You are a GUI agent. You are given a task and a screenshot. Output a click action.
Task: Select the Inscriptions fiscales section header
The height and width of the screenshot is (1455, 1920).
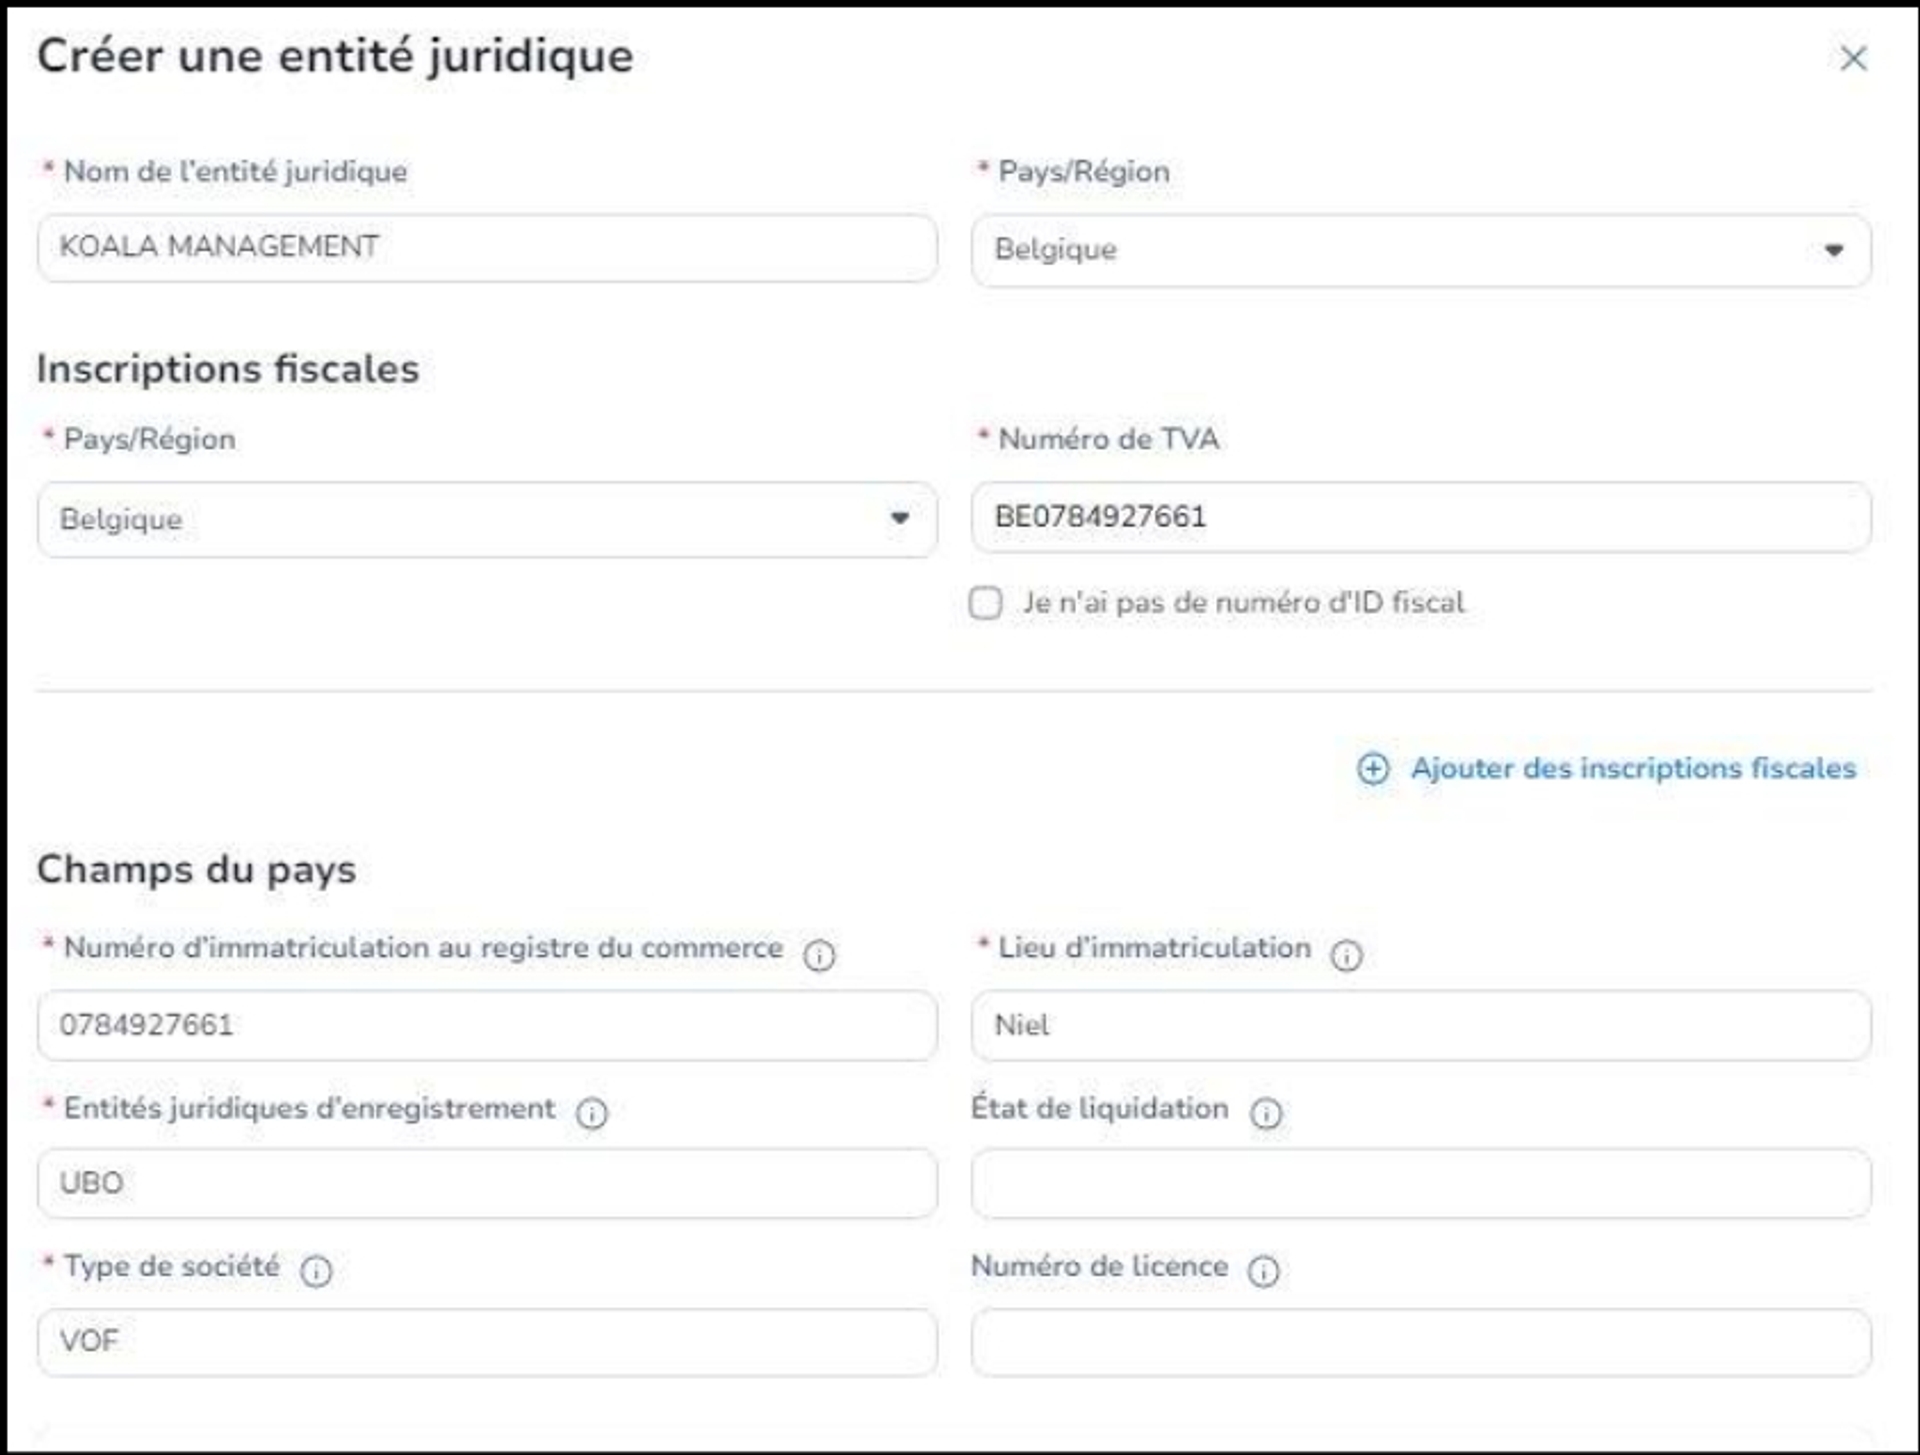click(x=227, y=368)
